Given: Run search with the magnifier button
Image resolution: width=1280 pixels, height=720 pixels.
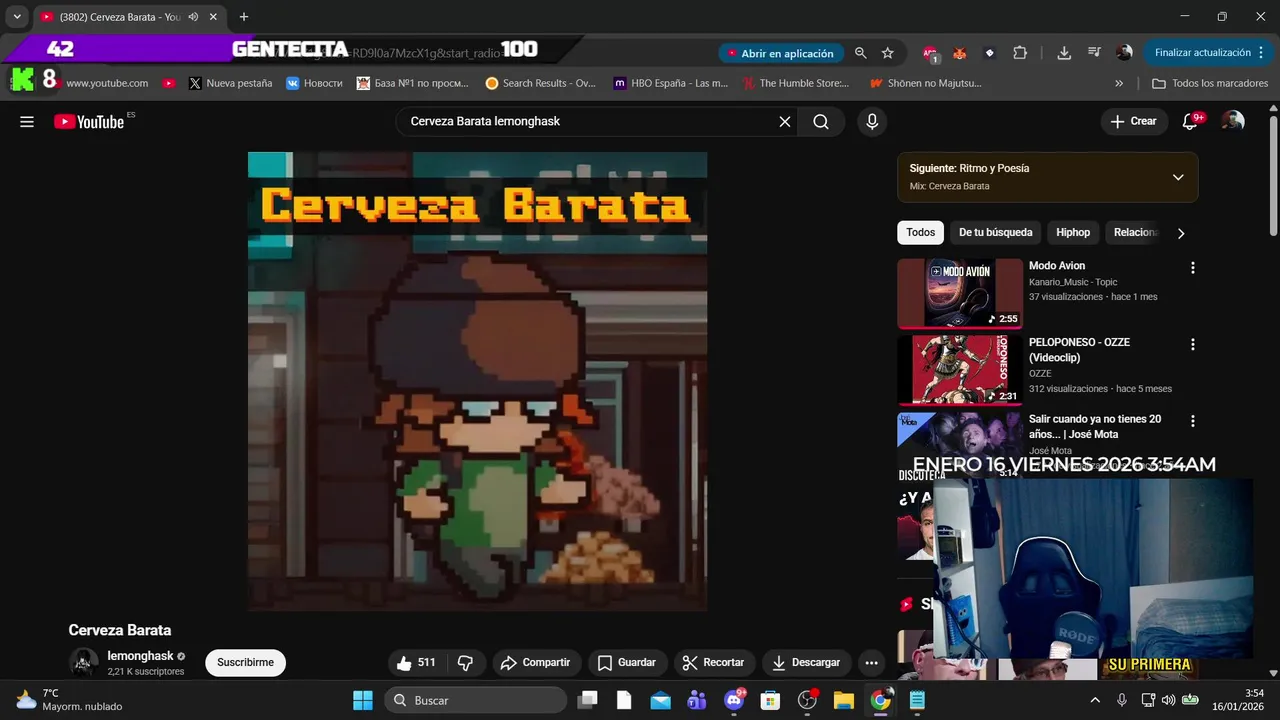Looking at the screenshot, I should 821,122.
